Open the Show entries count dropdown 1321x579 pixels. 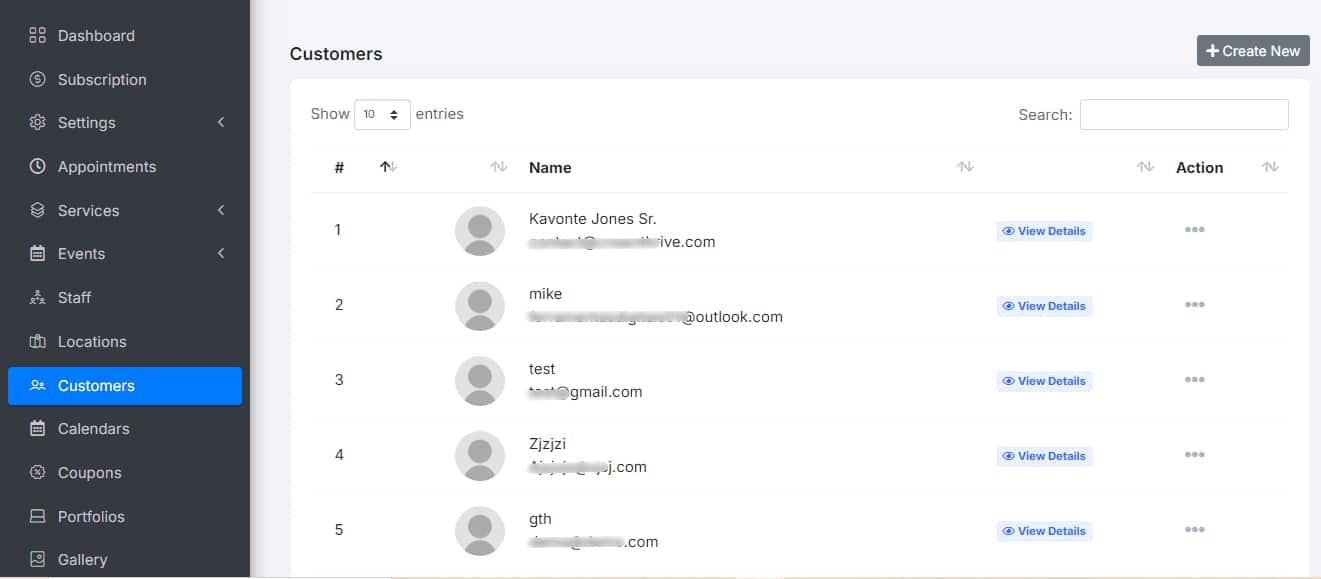click(382, 115)
